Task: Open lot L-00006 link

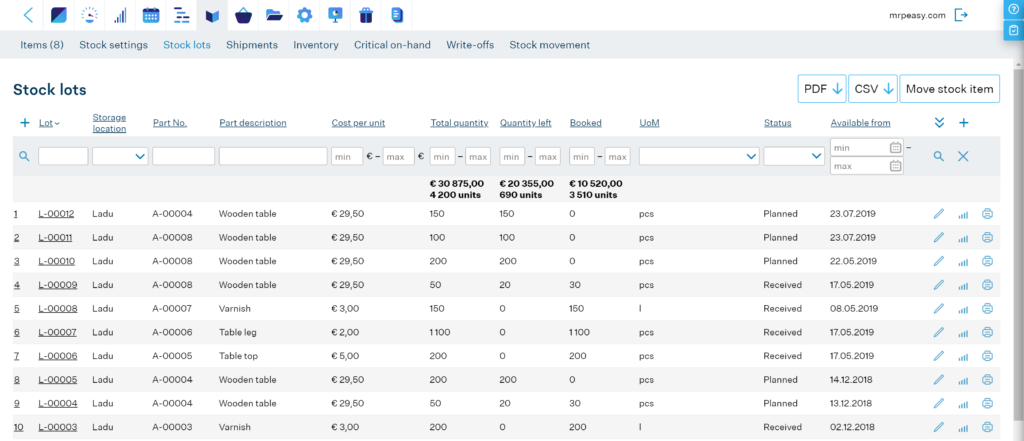Action: (x=57, y=356)
